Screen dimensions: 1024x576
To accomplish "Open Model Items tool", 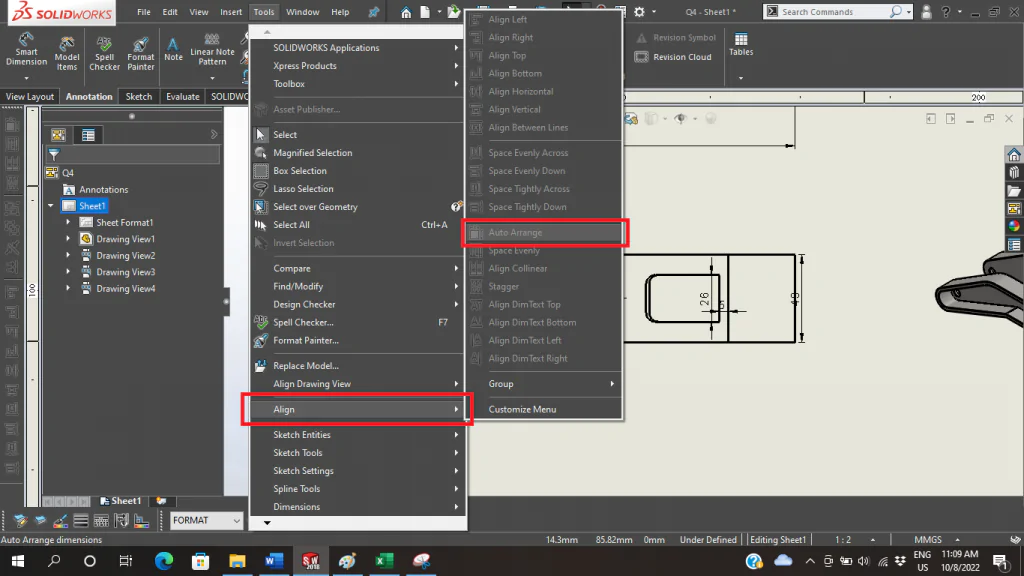I will point(67,52).
